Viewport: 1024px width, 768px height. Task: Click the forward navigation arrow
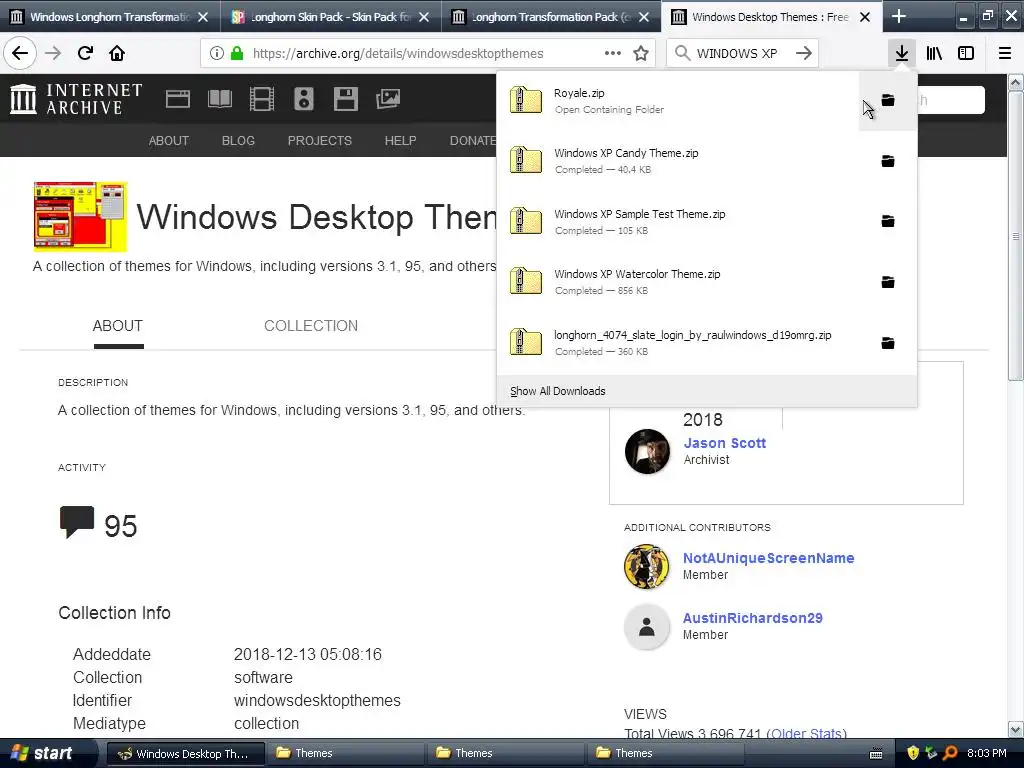tap(53, 53)
